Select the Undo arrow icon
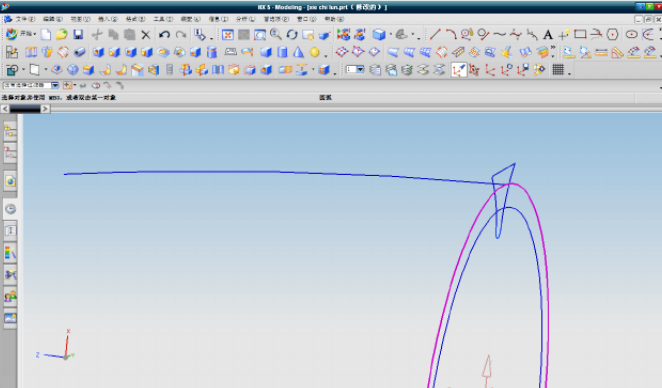This screenshot has width=662, height=388. pos(164,35)
